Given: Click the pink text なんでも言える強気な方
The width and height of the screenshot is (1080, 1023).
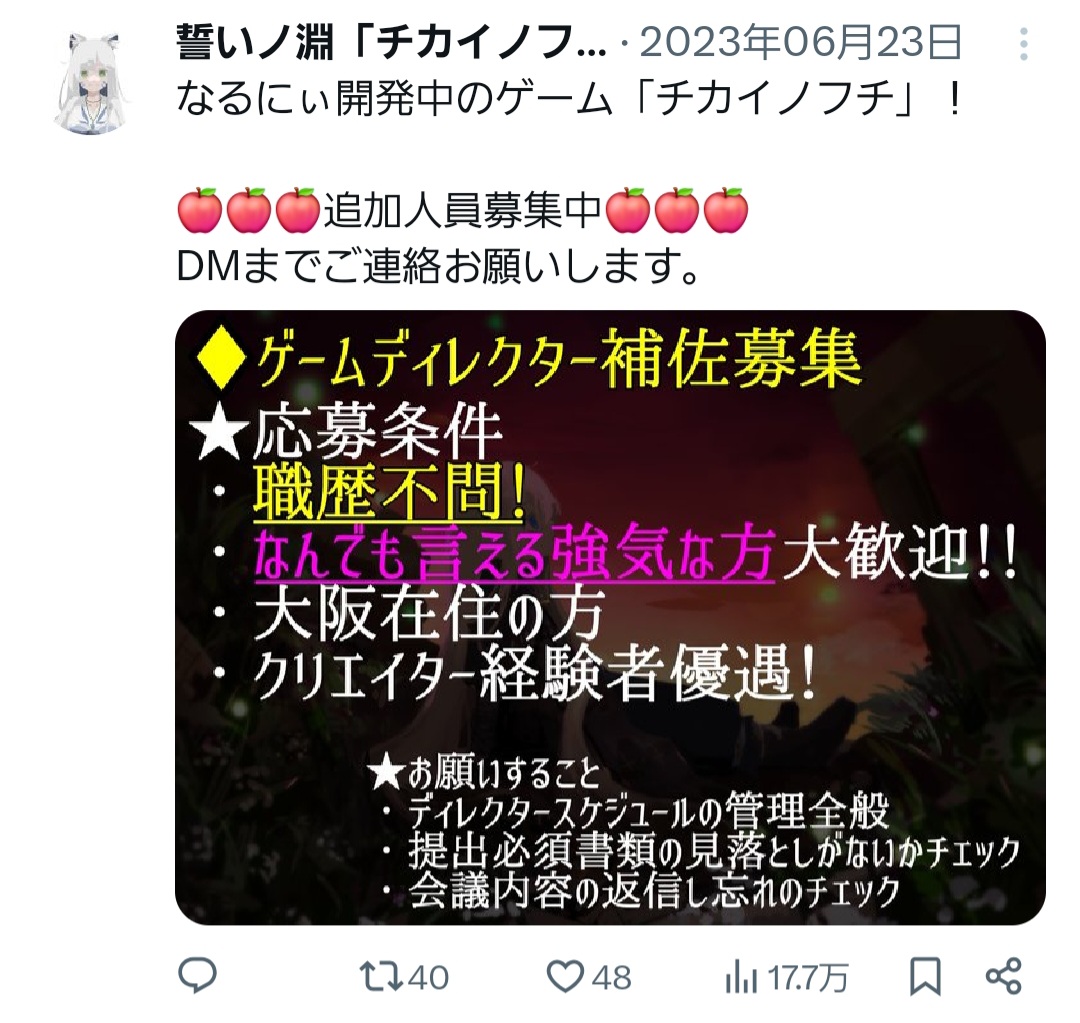Looking at the screenshot, I should click(515, 552).
